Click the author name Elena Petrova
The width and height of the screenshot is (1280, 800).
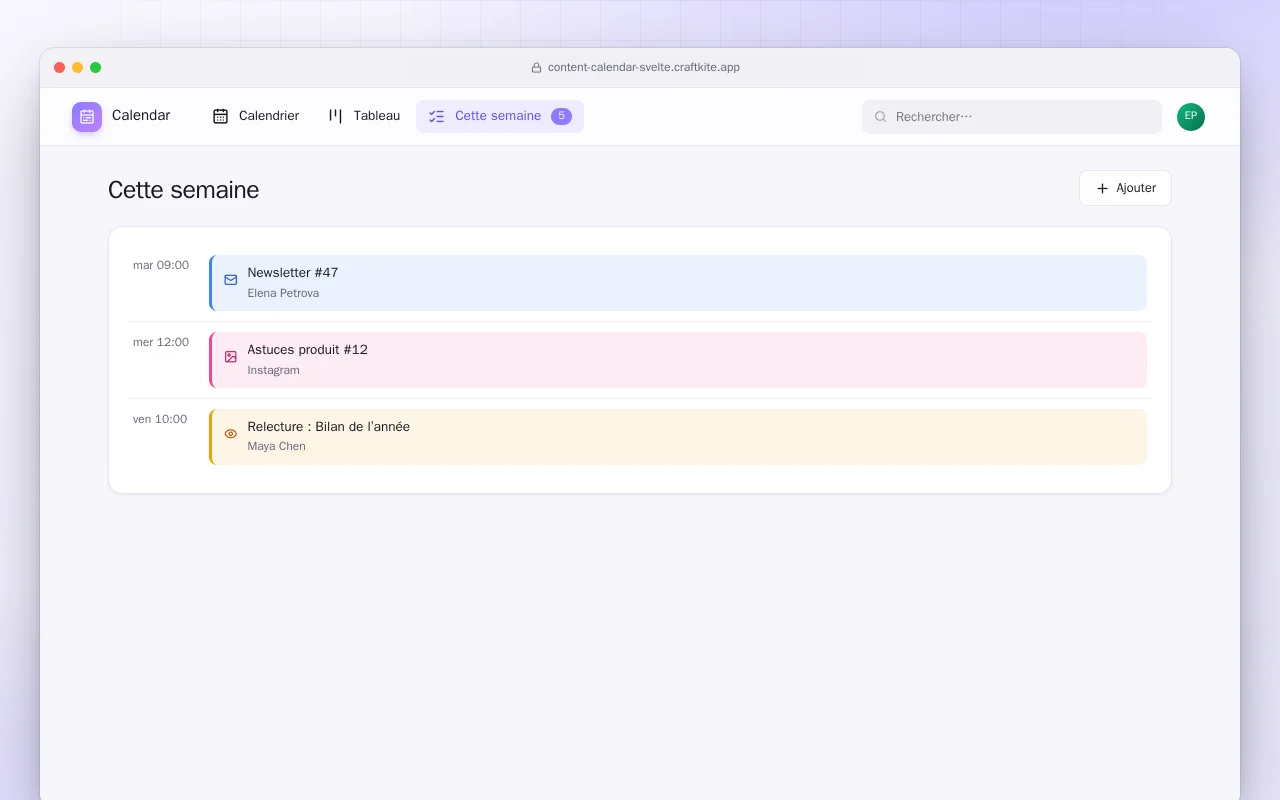tap(283, 294)
